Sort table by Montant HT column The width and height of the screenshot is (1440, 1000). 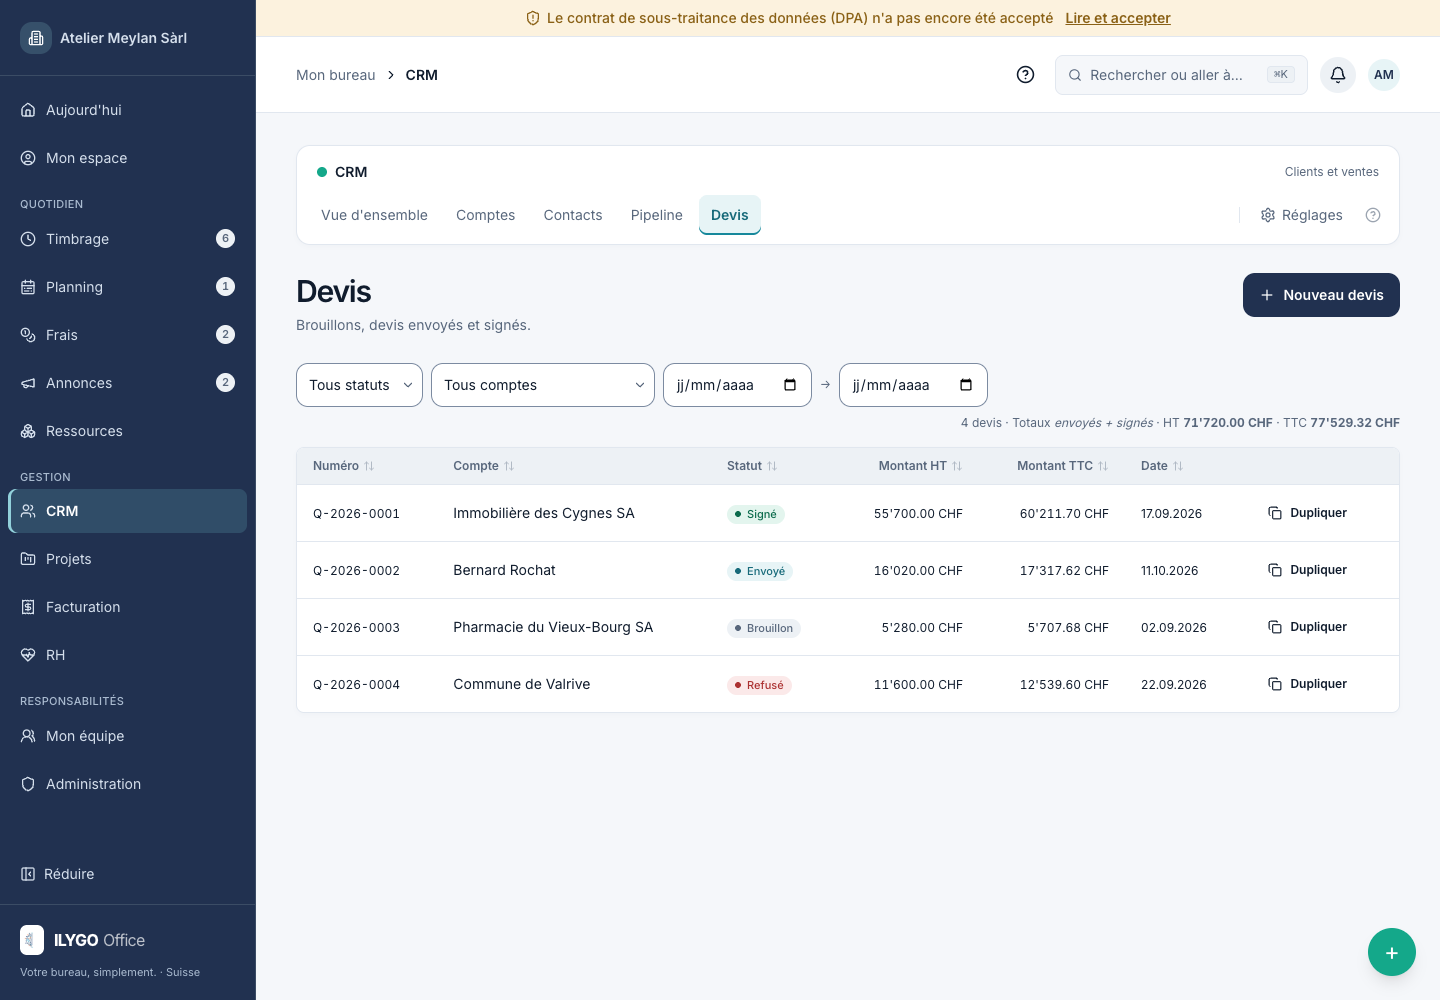(x=920, y=466)
